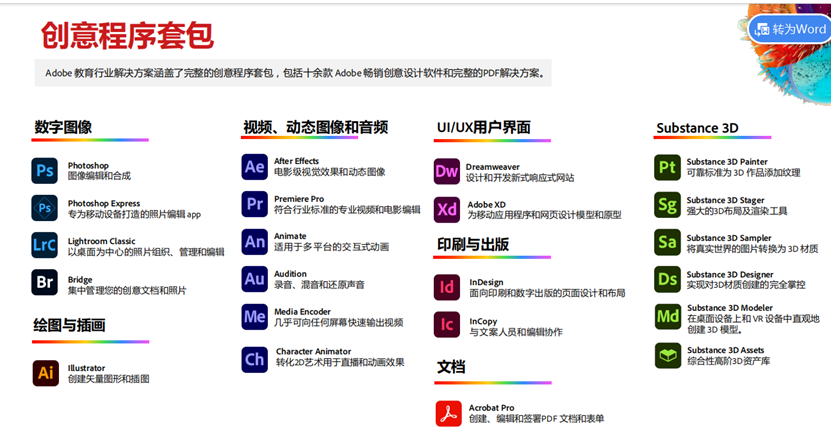
Task: Select the 'Adobe XD' name text
Action: click(487, 204)
